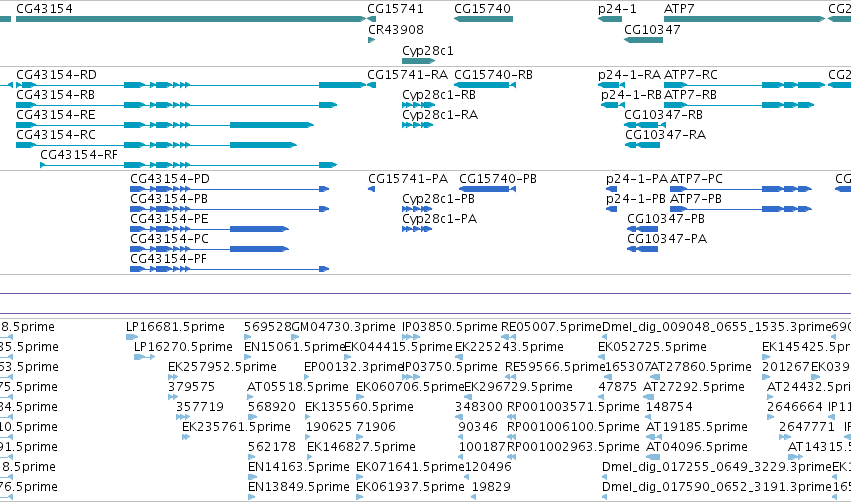Click the p24-1-RA transcript label
The image size is (851, 502).
tap(630, 75)
